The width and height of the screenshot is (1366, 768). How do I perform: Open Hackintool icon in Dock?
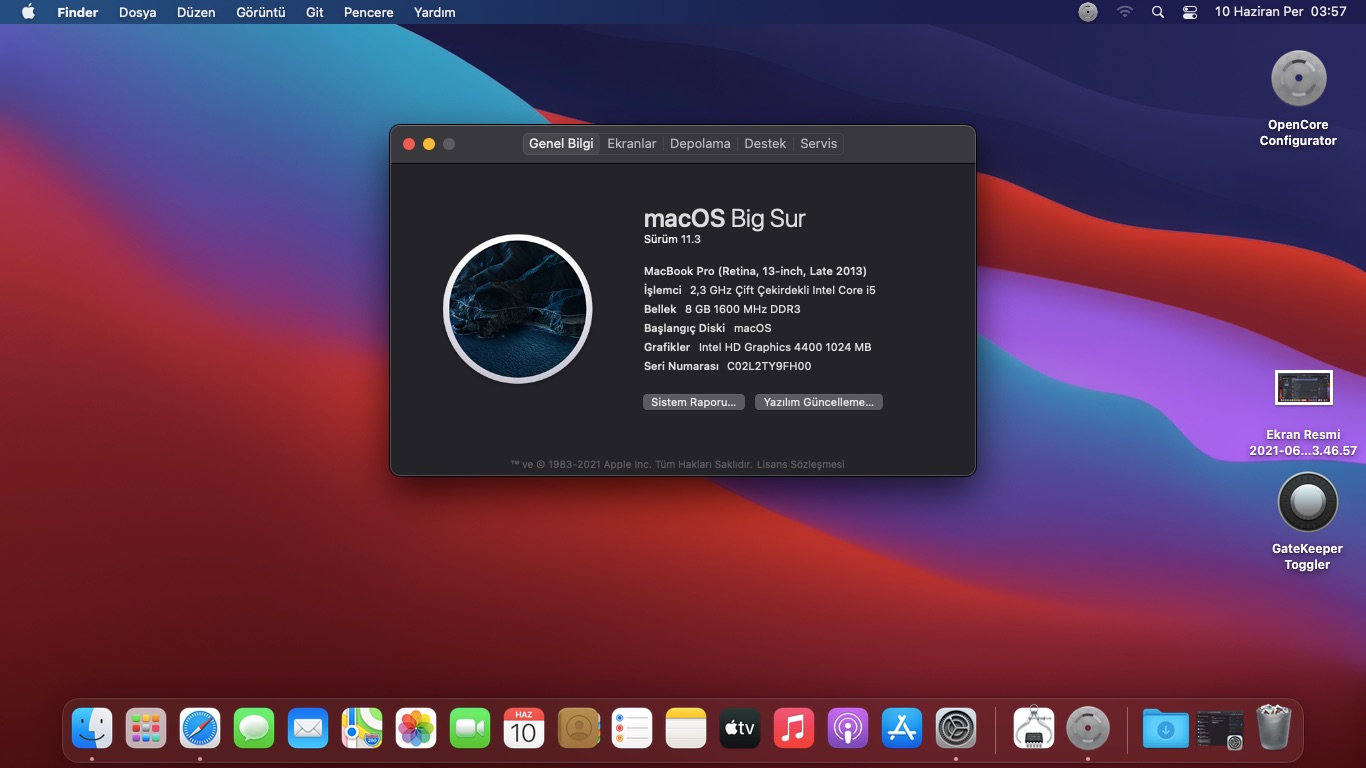click(x=1034, y=728)
